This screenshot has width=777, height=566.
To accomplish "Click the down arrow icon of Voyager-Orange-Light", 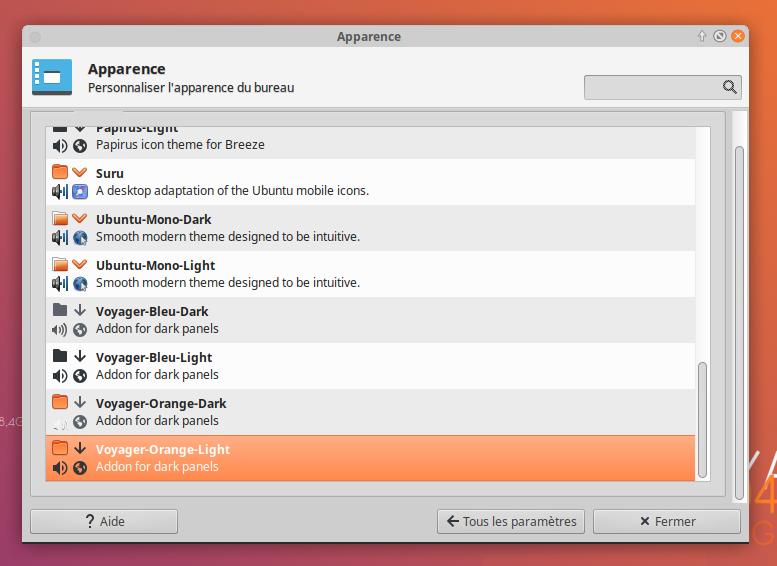I will click(80, 449).
